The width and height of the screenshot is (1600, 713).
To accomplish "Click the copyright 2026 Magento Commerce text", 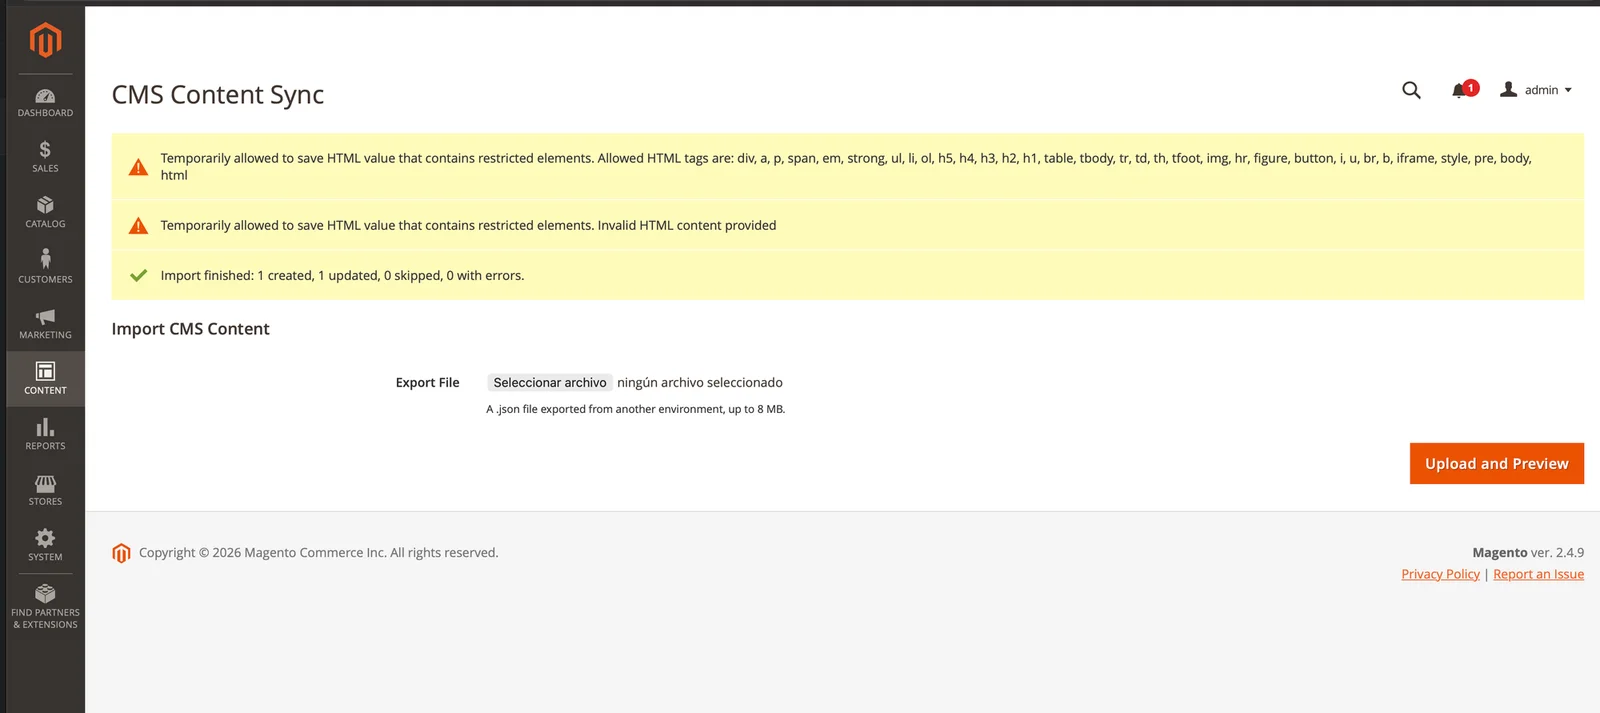I will [x=318, y=553].
